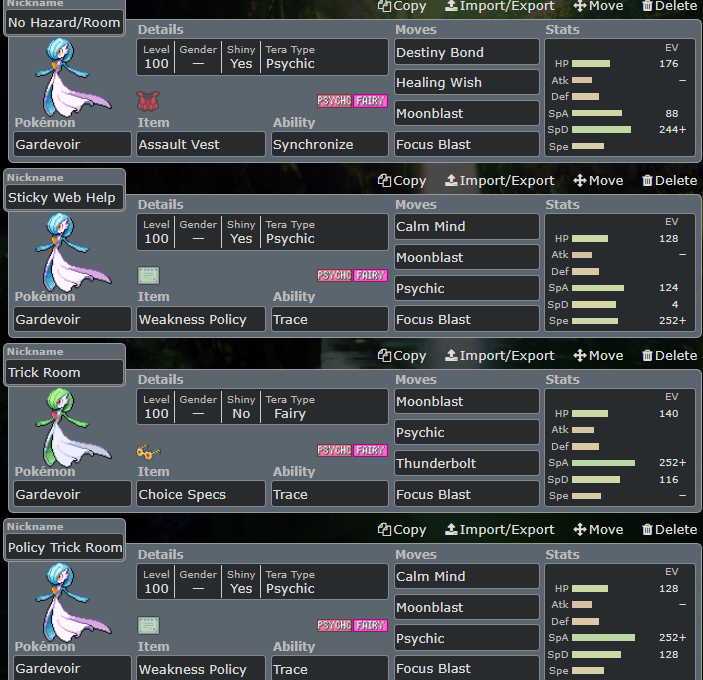Copy the Sticky Web Help set
The width and height of the screenshot is (703, 680).
coord(402,181)
